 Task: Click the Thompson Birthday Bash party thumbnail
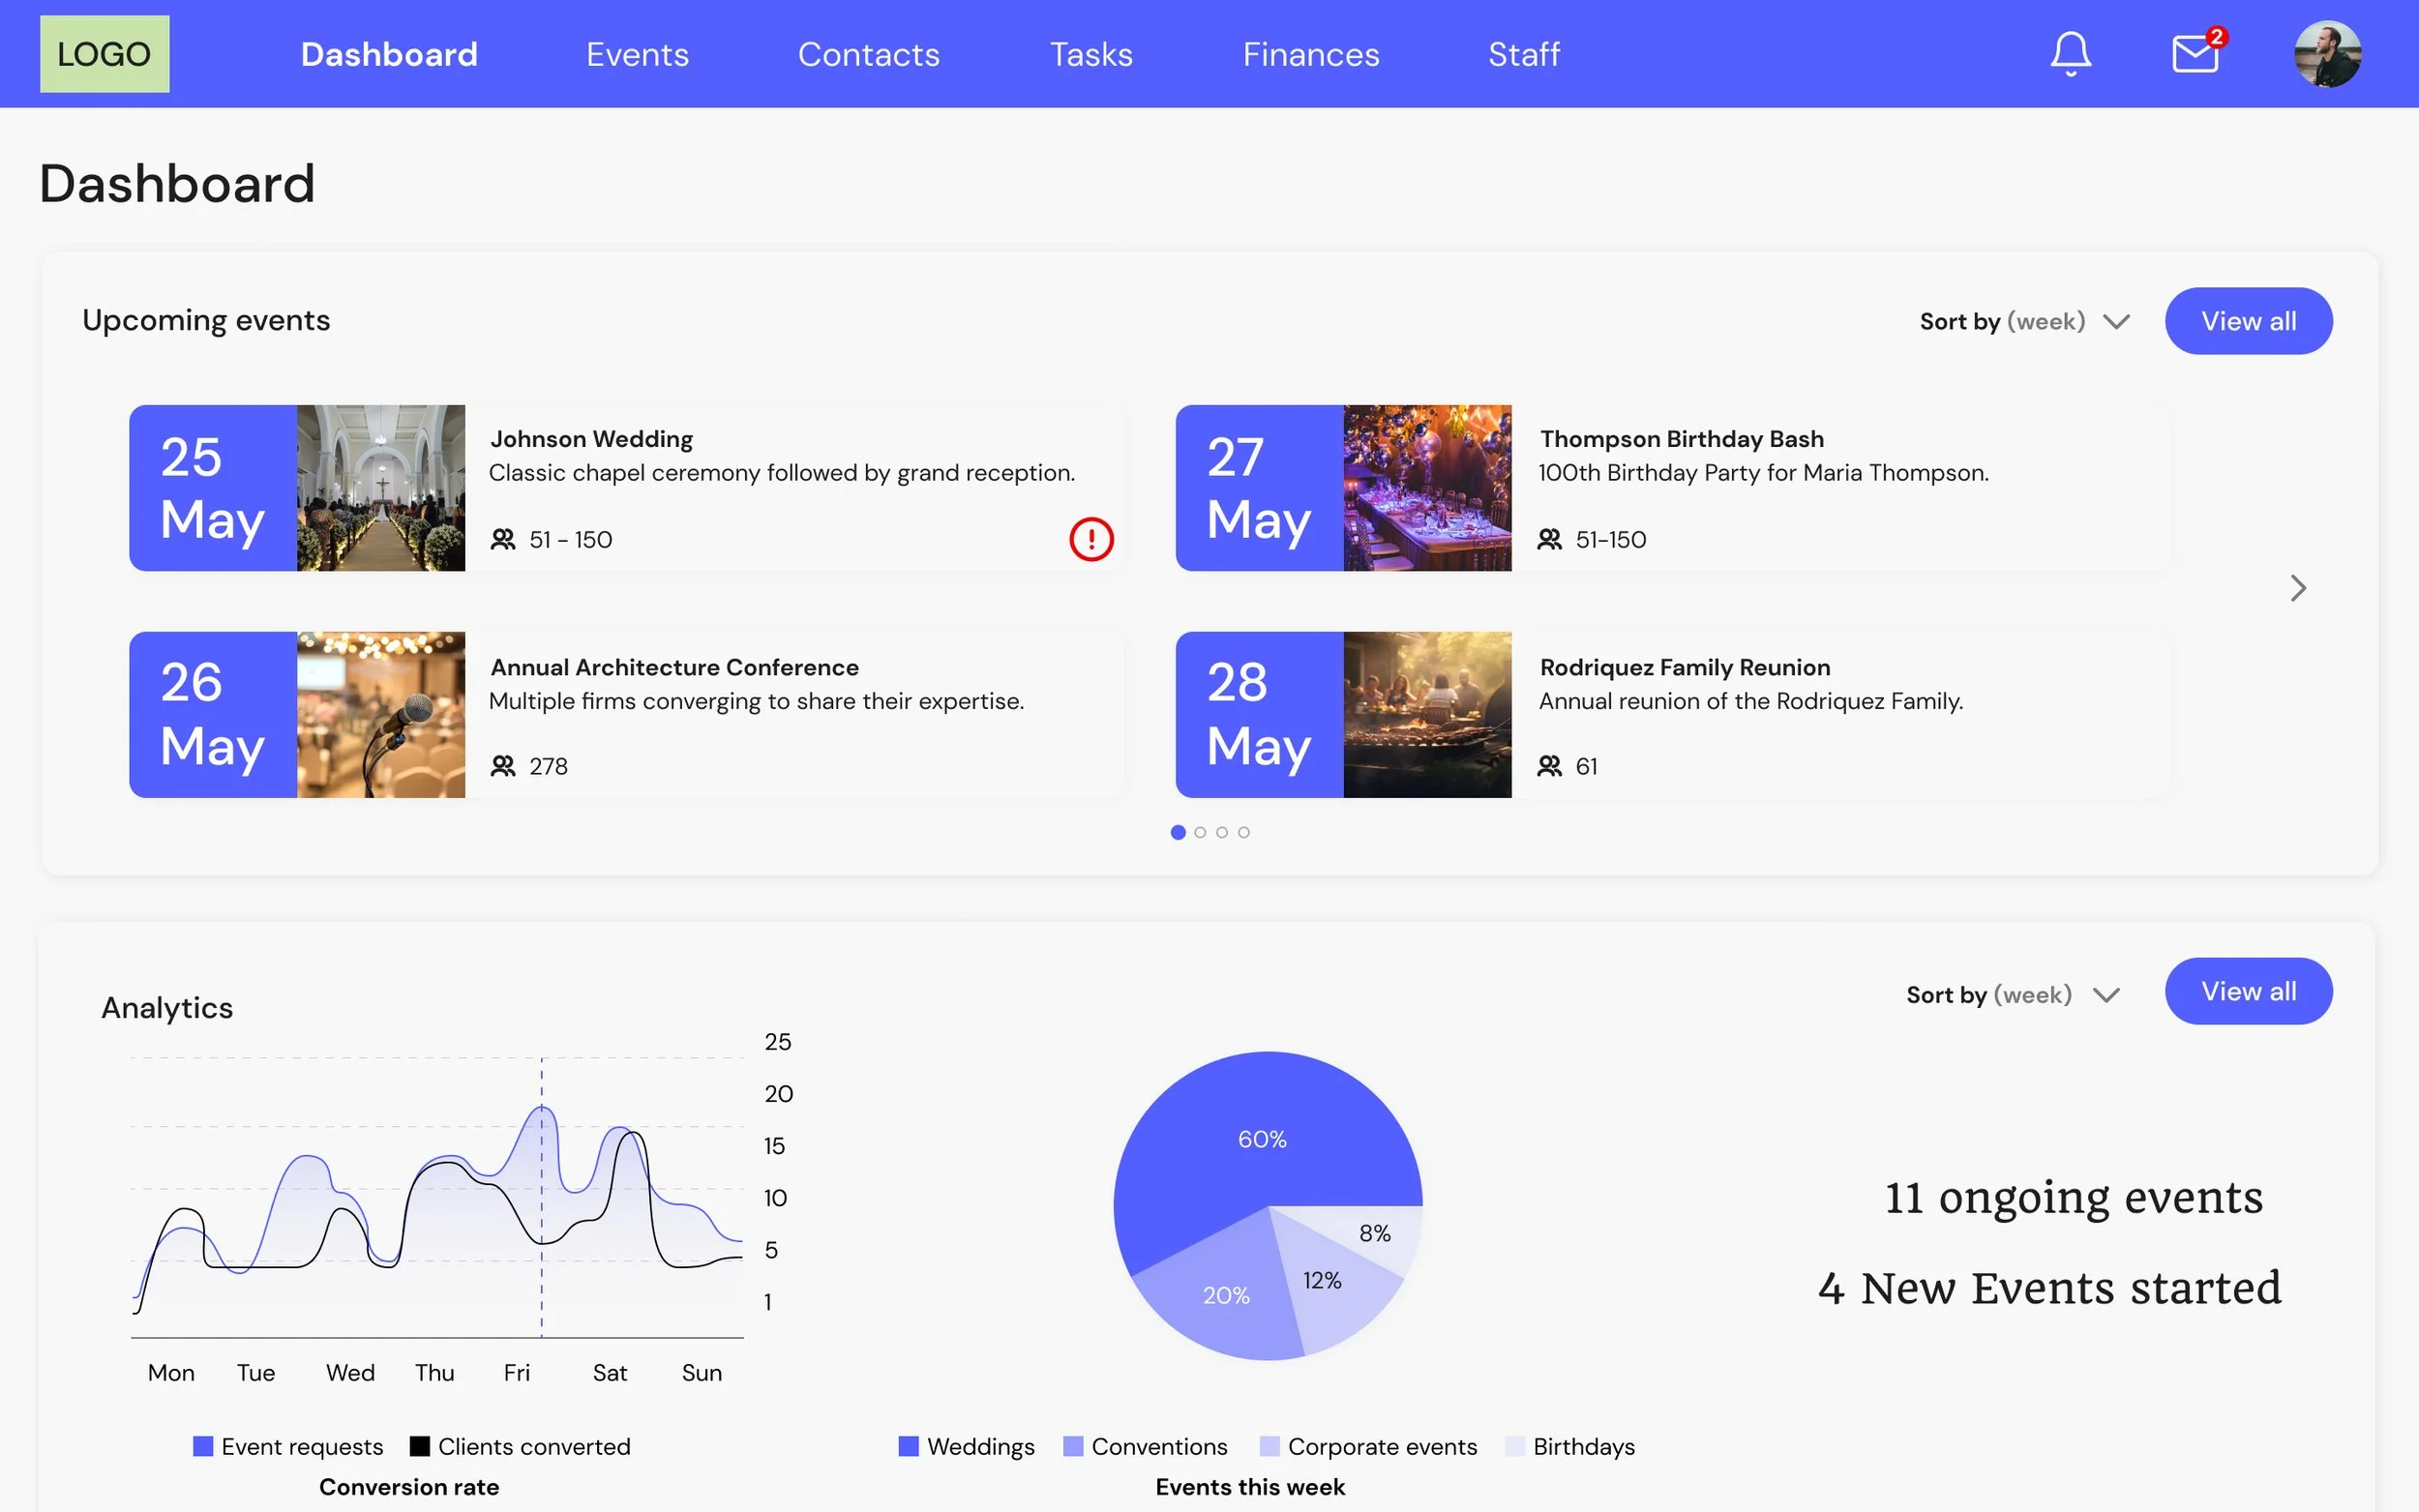tap(1427, 488)
